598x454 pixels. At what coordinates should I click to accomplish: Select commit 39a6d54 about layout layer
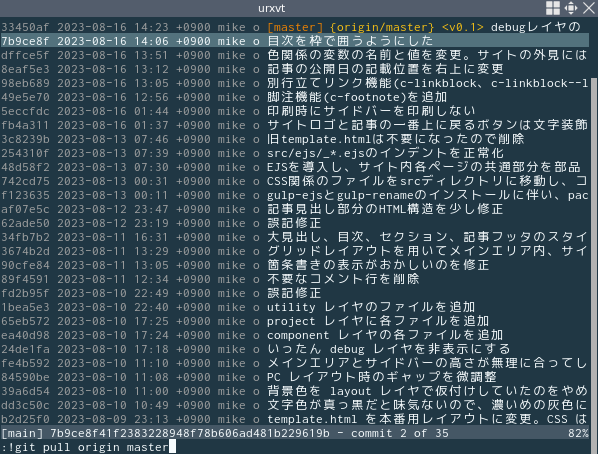pyautogui.click(x=294, y=391)
